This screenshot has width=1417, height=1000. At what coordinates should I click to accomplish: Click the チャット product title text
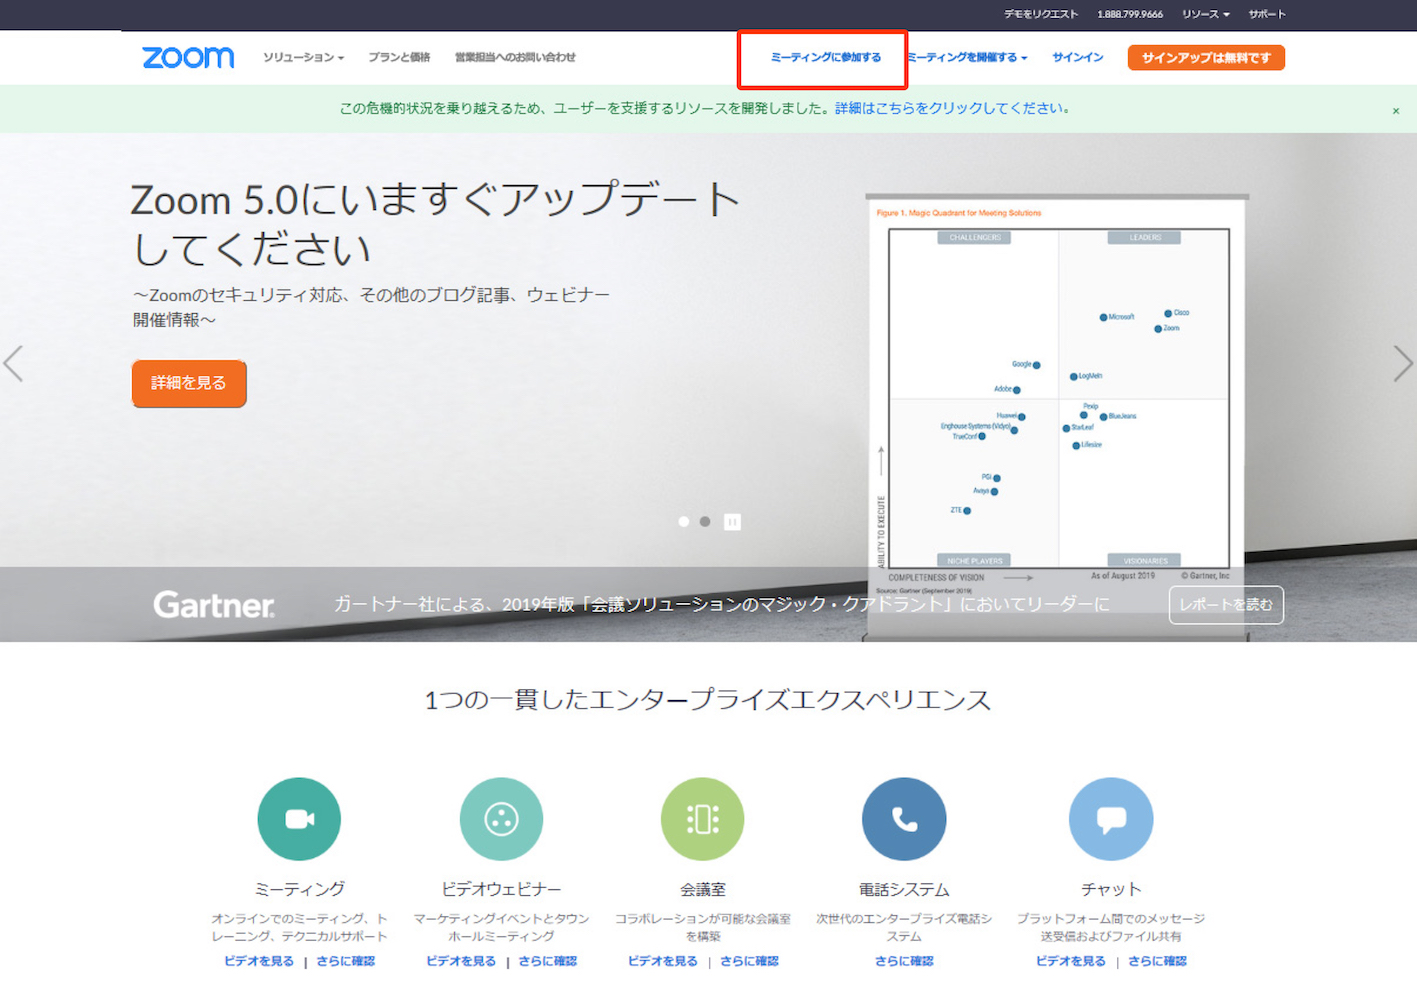pyautogui.click(x=1111, y=889)
